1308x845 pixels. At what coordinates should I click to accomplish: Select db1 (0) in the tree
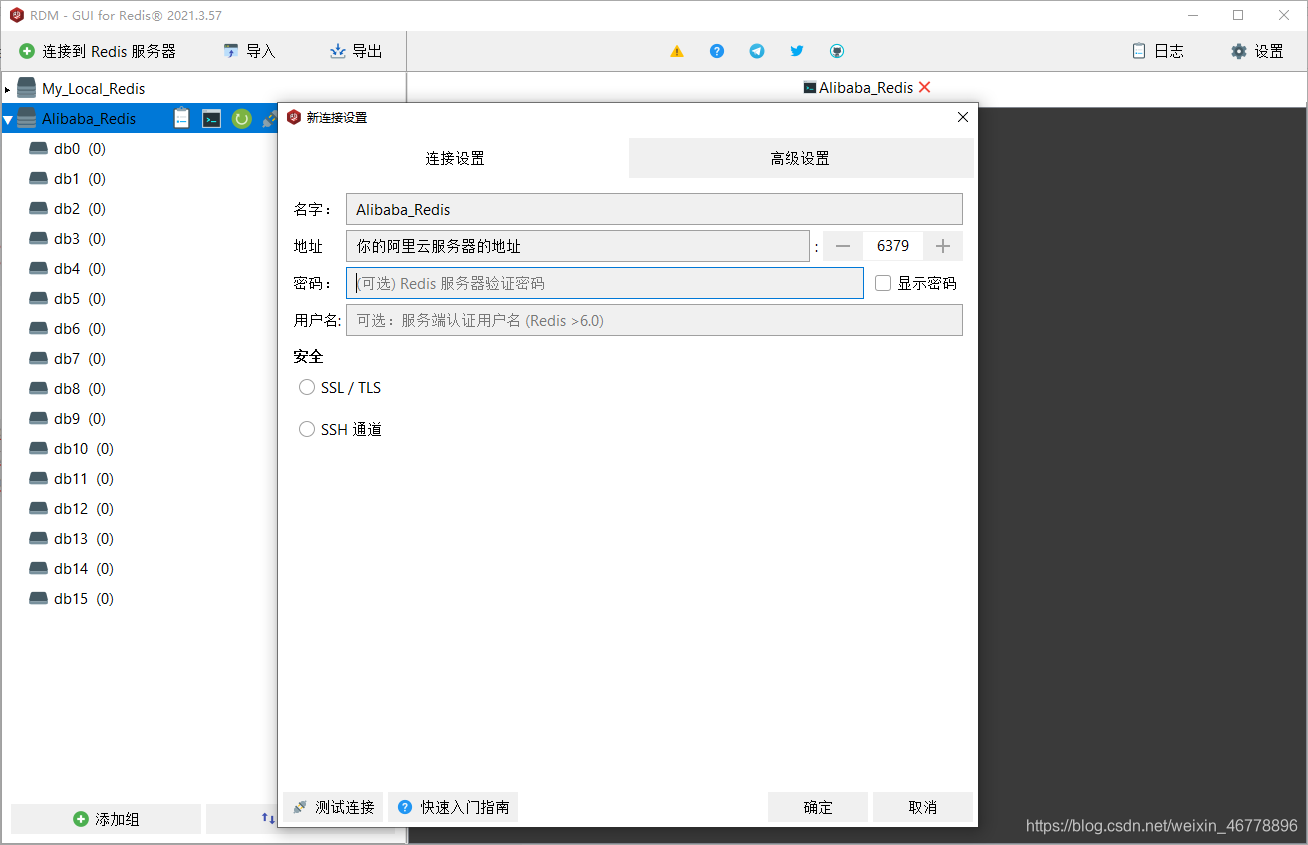click(80, 179)
